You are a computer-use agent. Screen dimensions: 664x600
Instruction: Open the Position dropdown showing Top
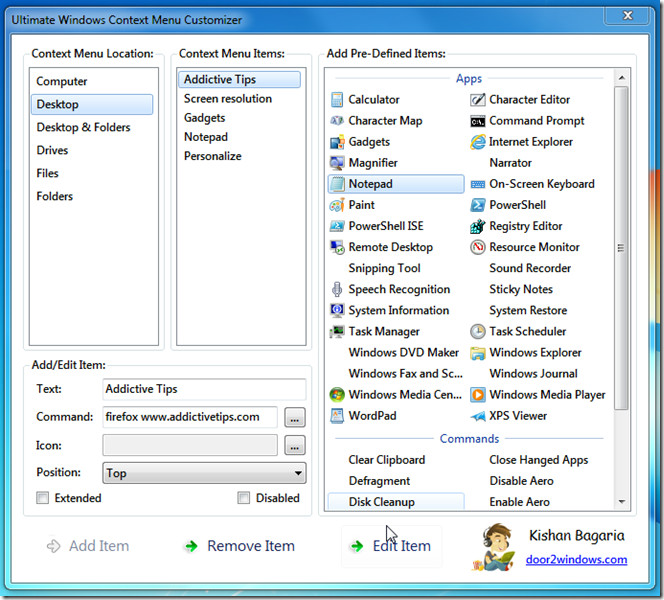(204, 473)
